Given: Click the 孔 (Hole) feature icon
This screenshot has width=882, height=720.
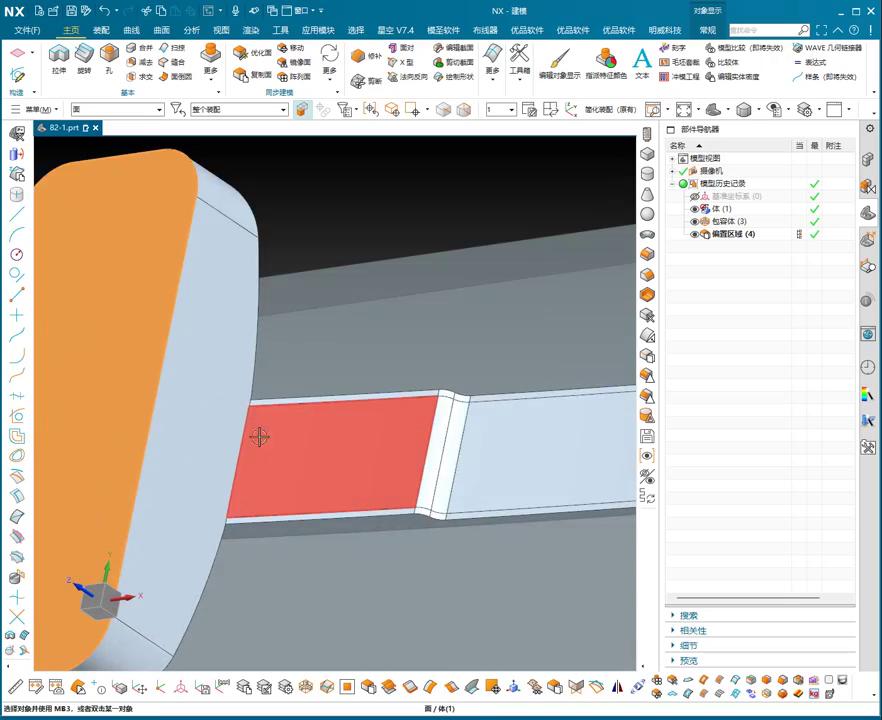Looking at the screenshot, I should click(x=109, y=54).
